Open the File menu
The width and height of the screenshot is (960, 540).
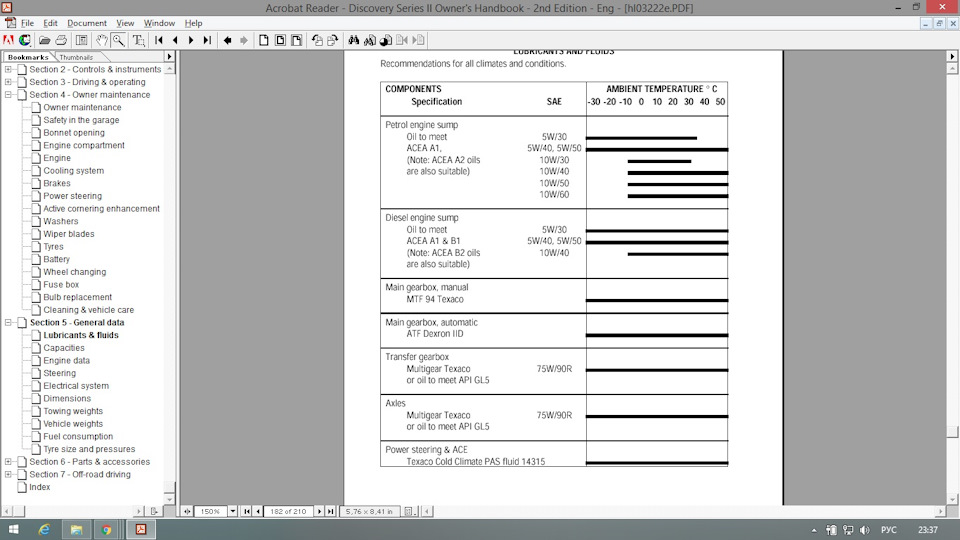point(28,23)
